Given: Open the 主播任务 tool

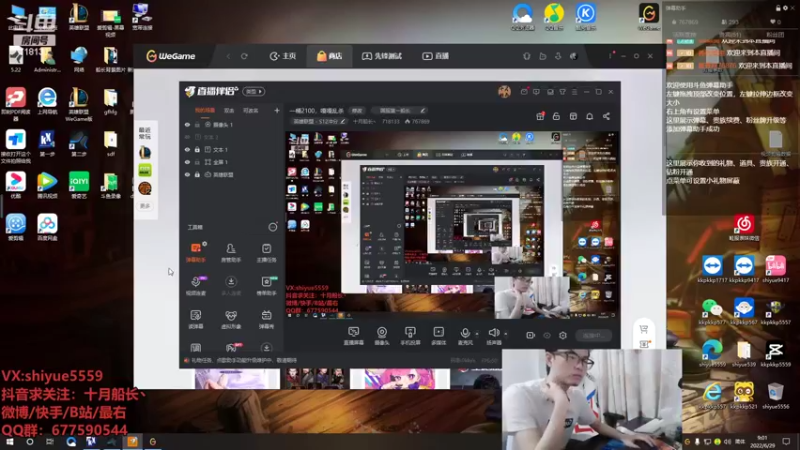Looking at the screenshot, I should 266,252.
